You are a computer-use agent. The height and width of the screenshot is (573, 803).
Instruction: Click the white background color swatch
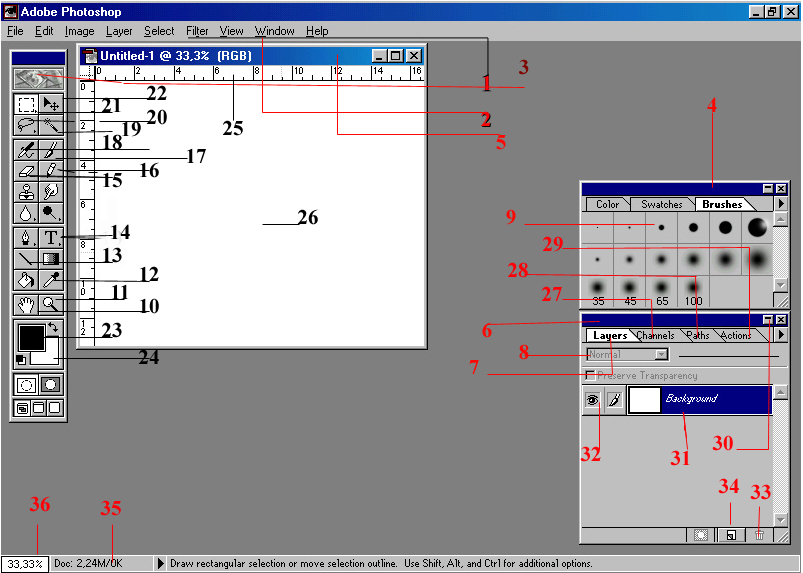[51, 357]
